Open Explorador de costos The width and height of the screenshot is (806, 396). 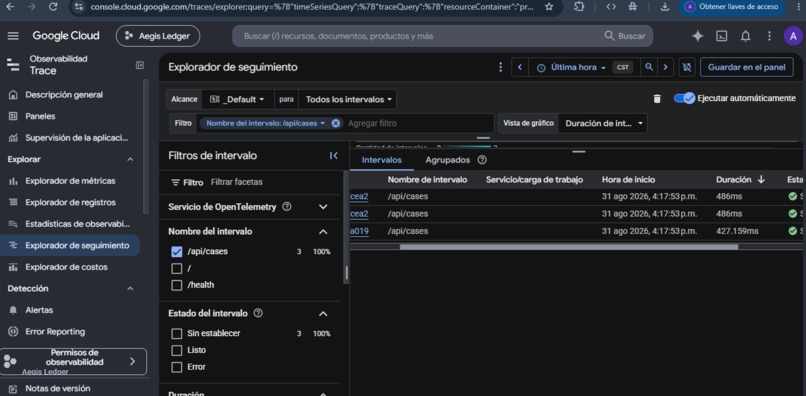pos(66,267)
